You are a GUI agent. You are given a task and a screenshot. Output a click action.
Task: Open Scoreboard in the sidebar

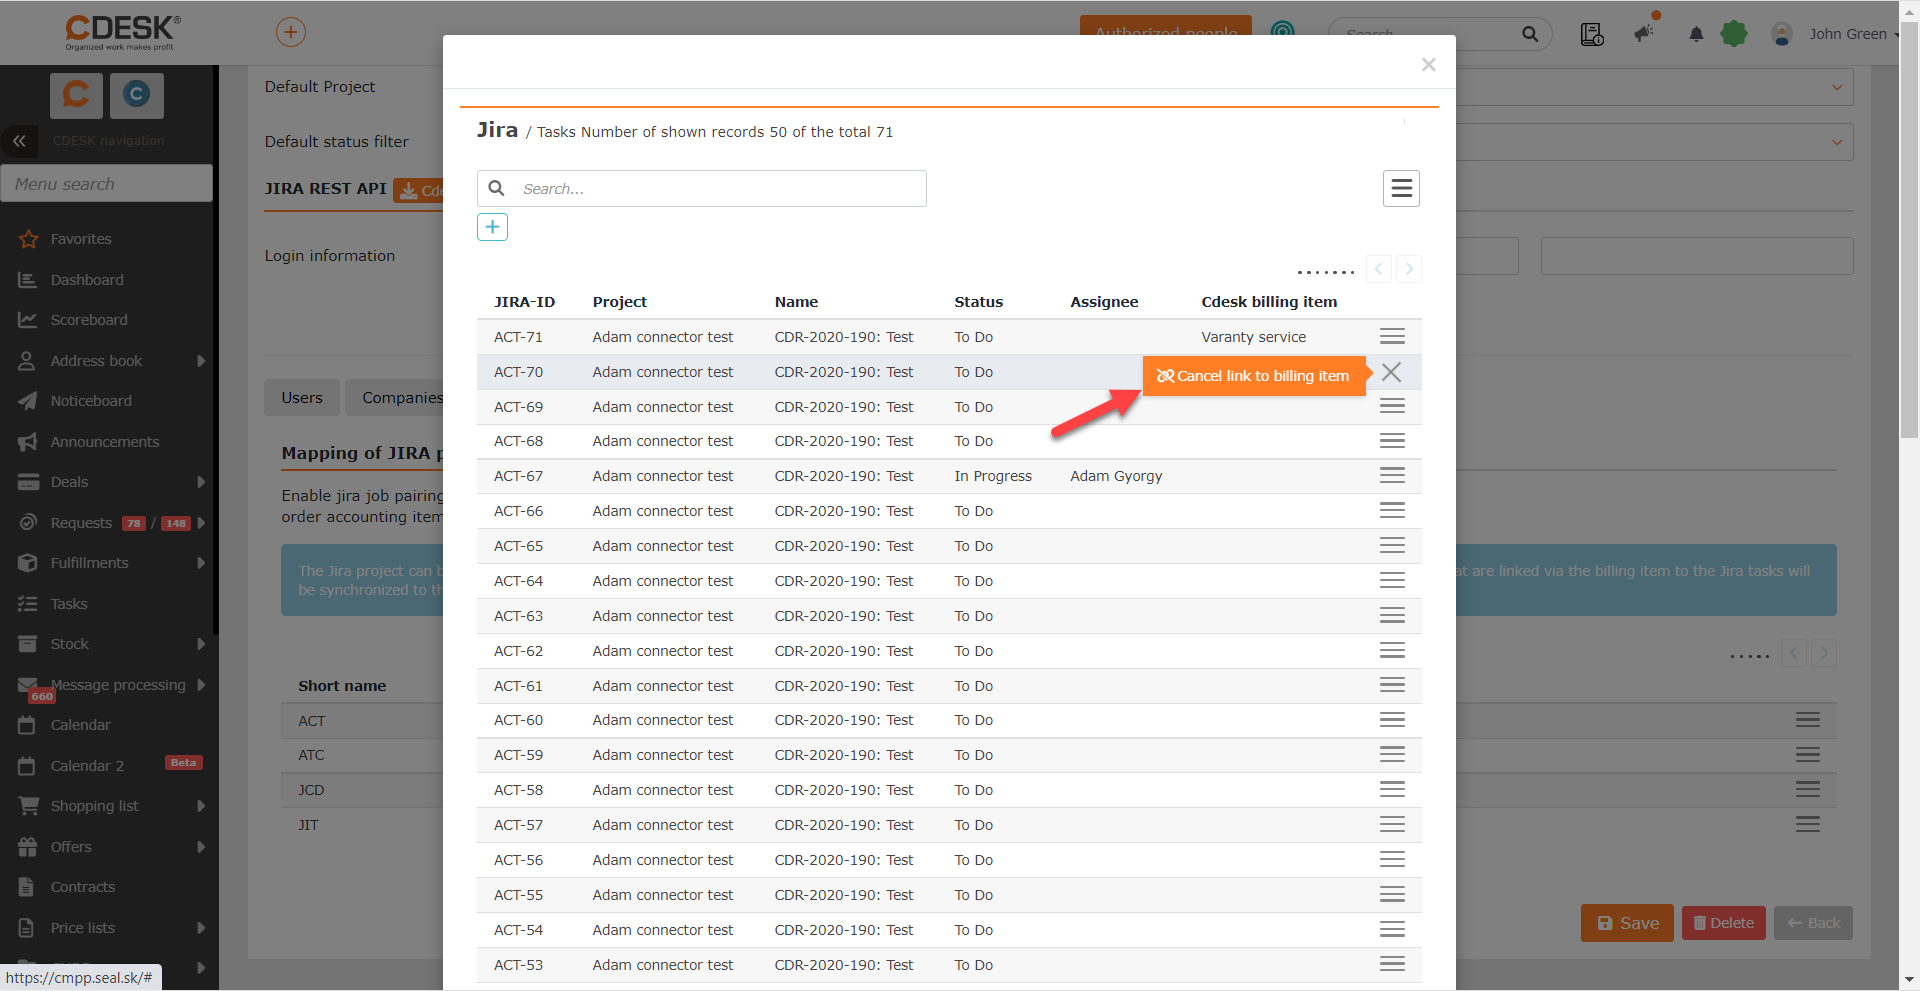pyautogui.click(x=89, y=320)
